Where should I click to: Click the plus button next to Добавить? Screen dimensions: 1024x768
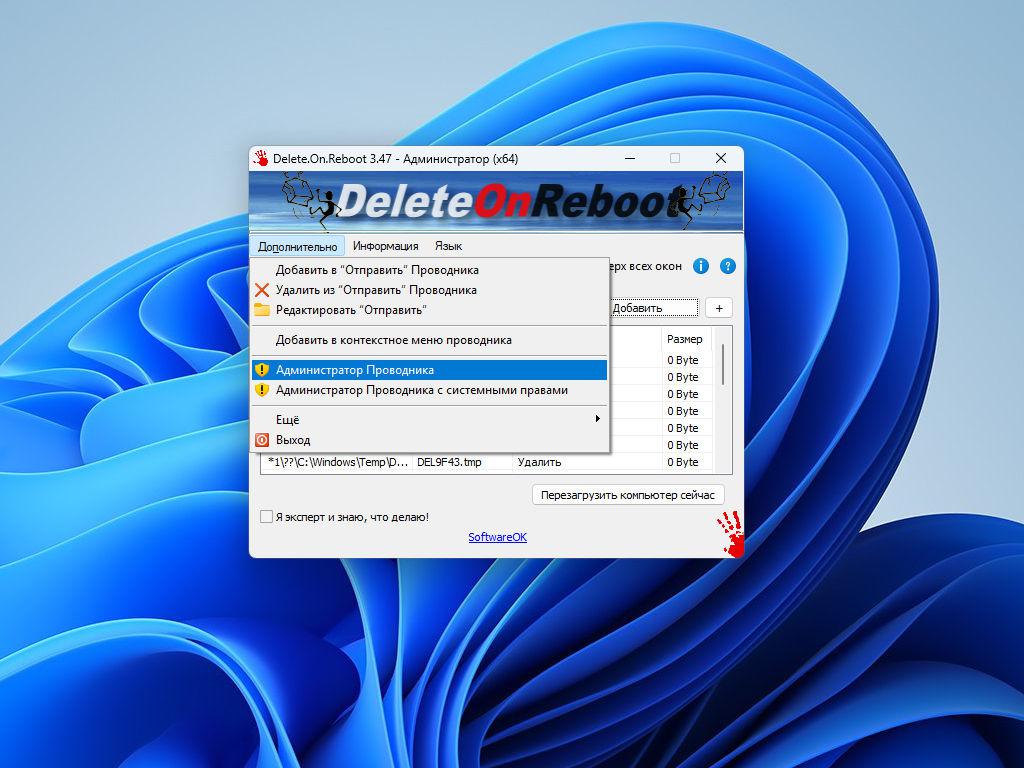click(x=719, y=308)
